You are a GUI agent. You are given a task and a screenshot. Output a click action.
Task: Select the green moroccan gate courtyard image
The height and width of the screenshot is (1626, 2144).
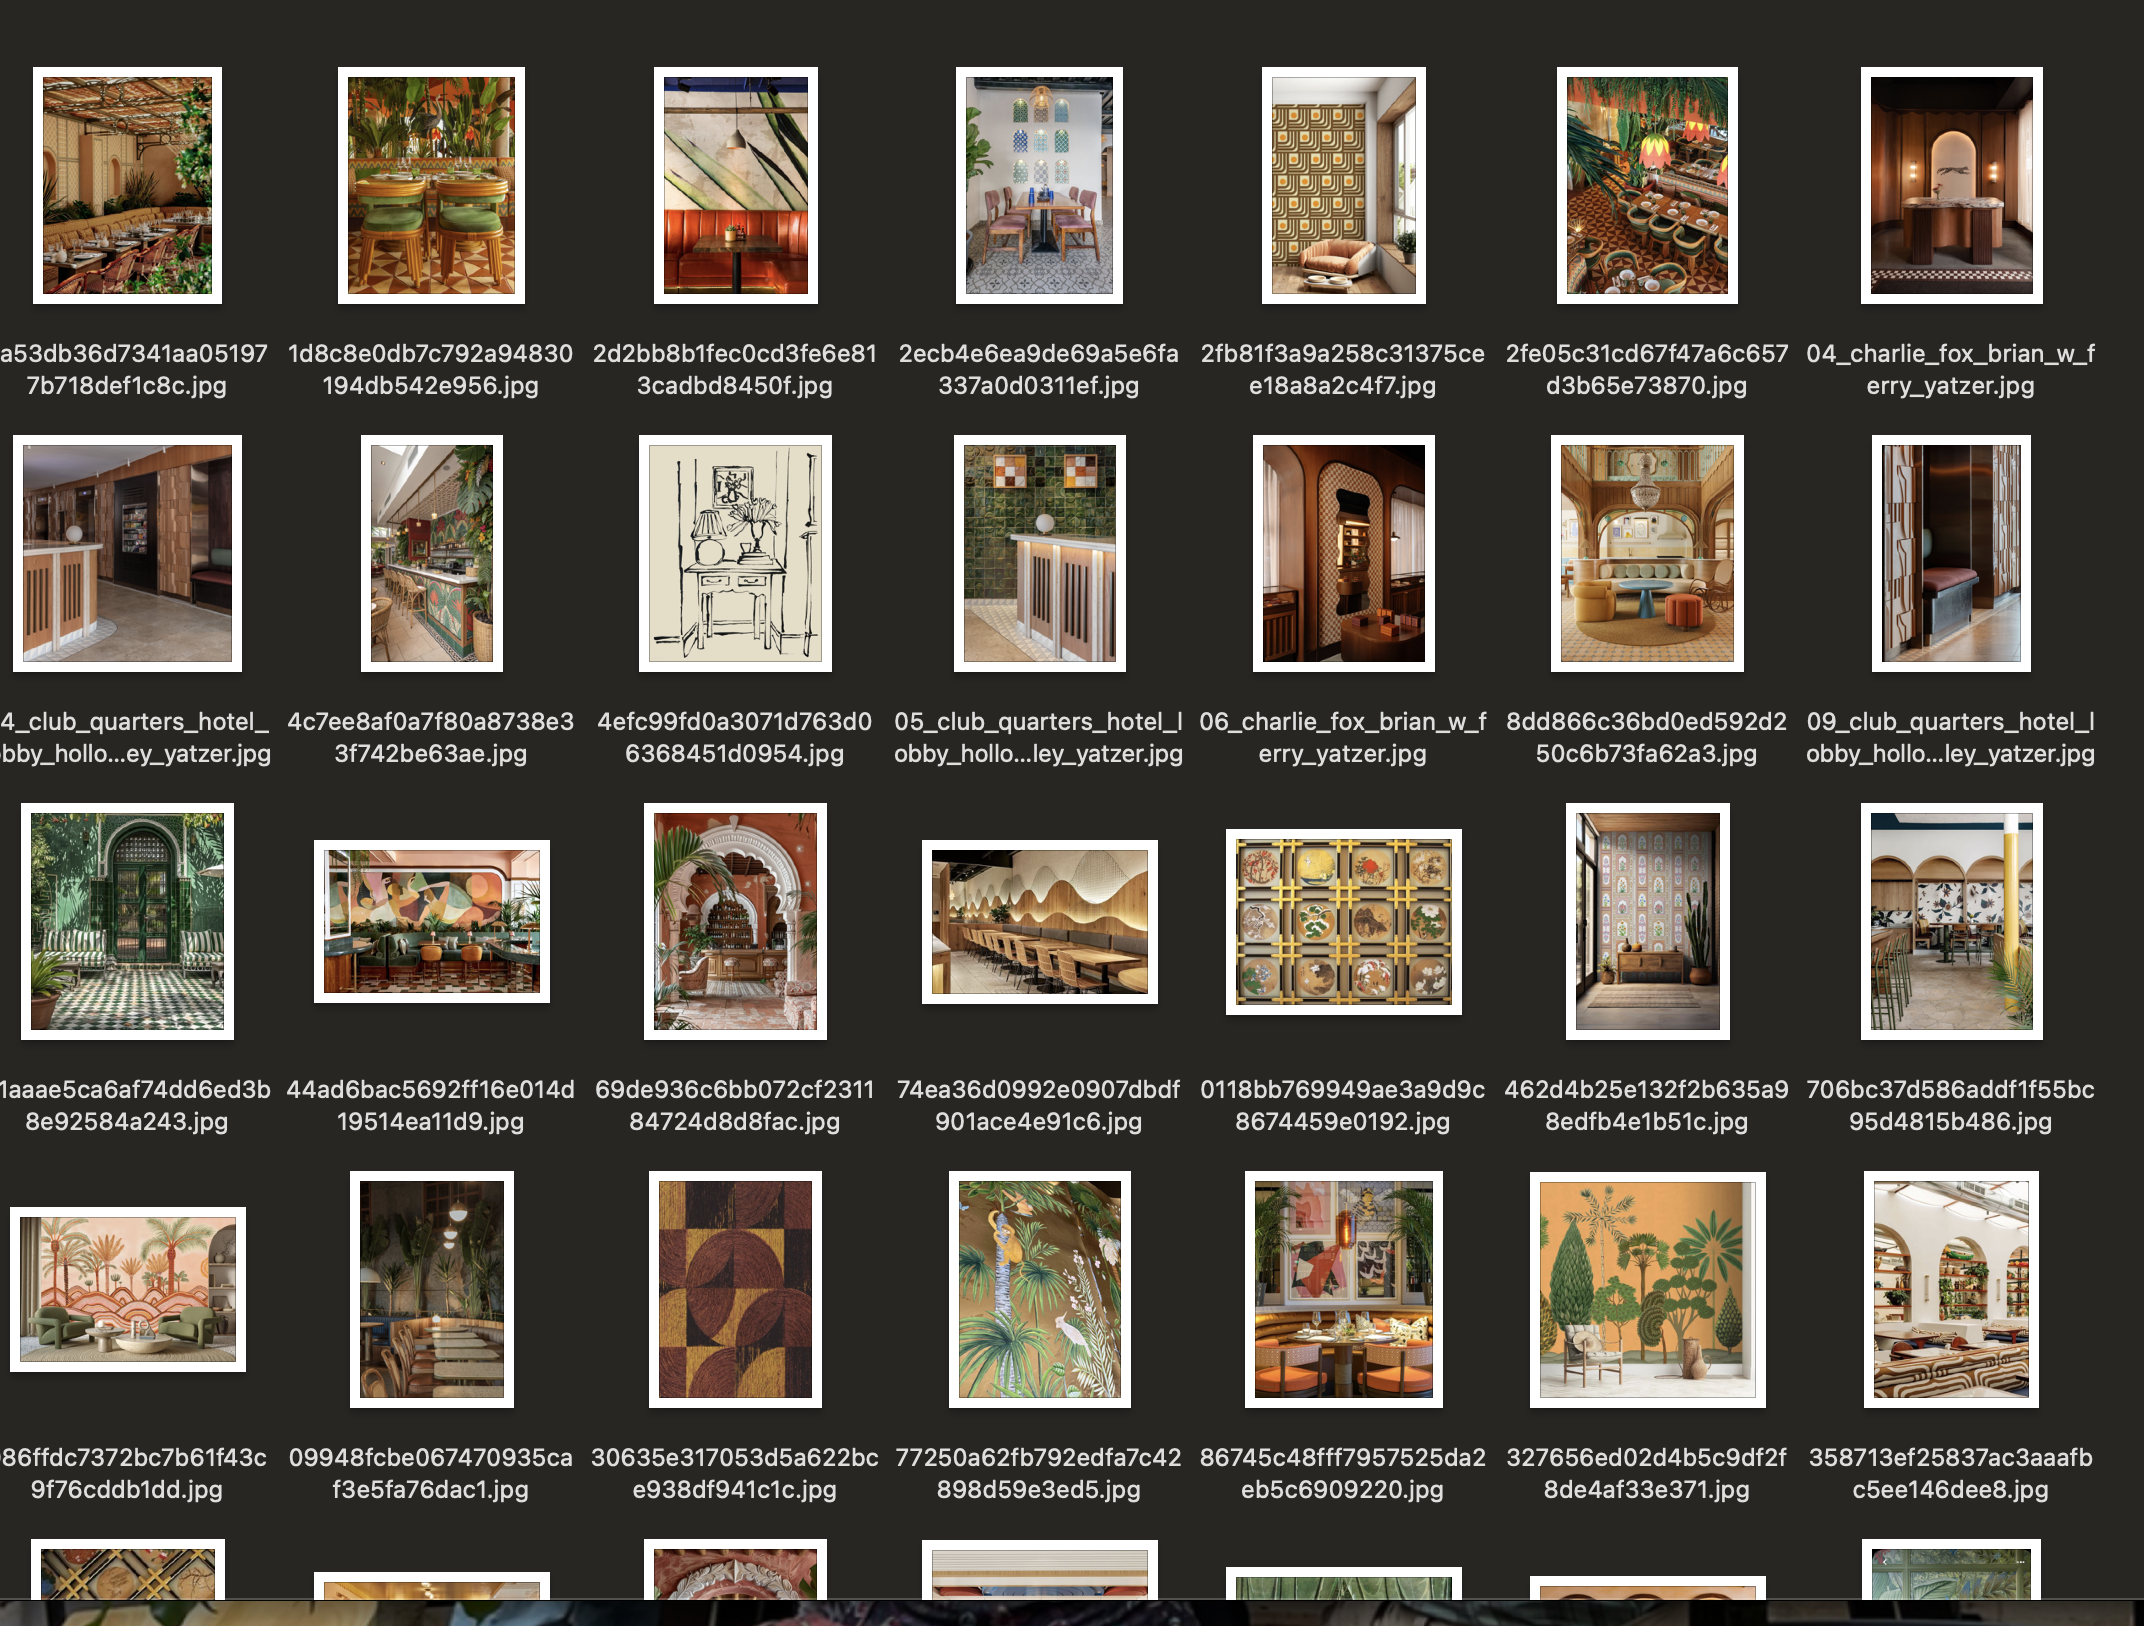127,921
